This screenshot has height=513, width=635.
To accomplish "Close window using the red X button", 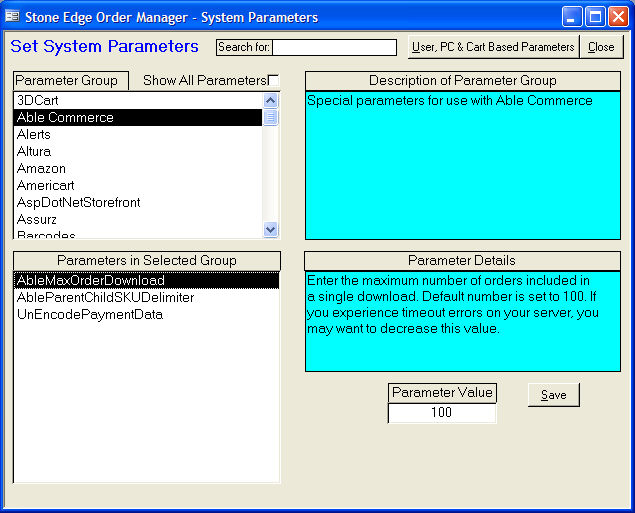I will pyautogui.click(x=618, y=17).
